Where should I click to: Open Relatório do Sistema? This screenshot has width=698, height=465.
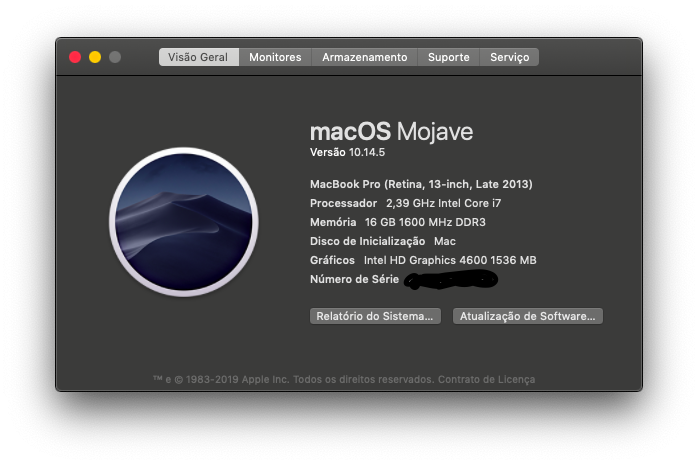point(375,316)
